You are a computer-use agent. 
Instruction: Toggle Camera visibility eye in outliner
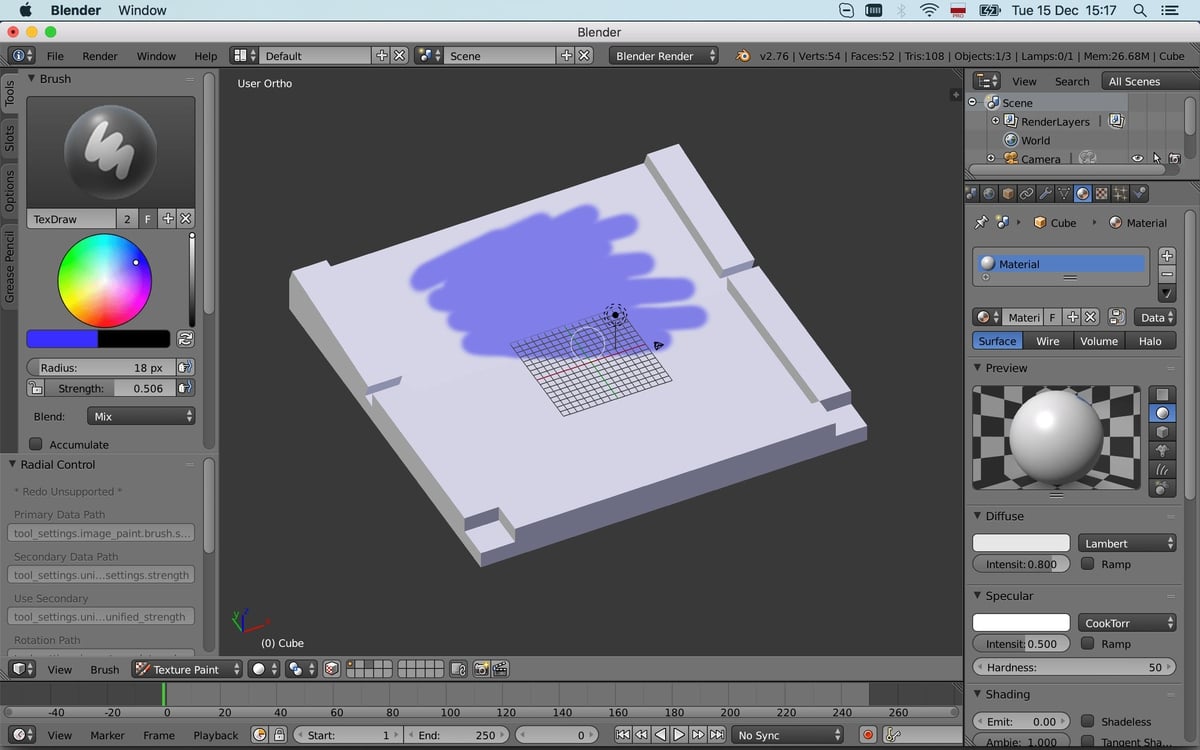click(1137, 159)
